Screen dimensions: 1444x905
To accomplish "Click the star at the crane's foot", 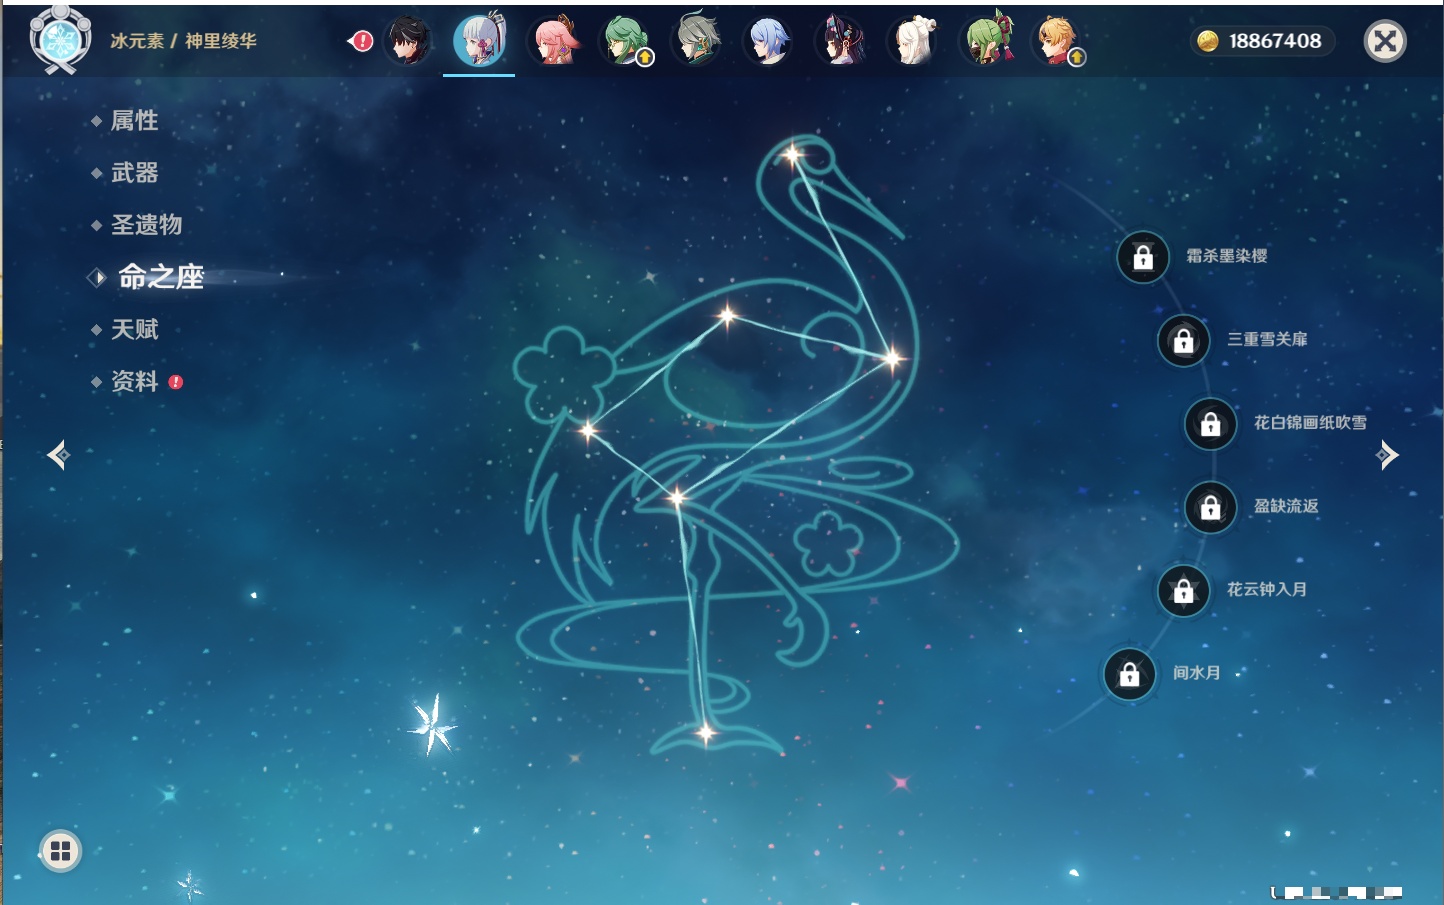I will (x=706, y=733).
